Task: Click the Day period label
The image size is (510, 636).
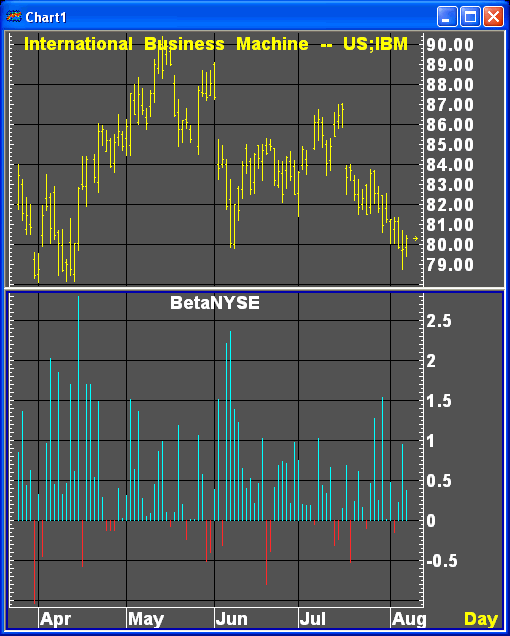Action: pos(481,619)
